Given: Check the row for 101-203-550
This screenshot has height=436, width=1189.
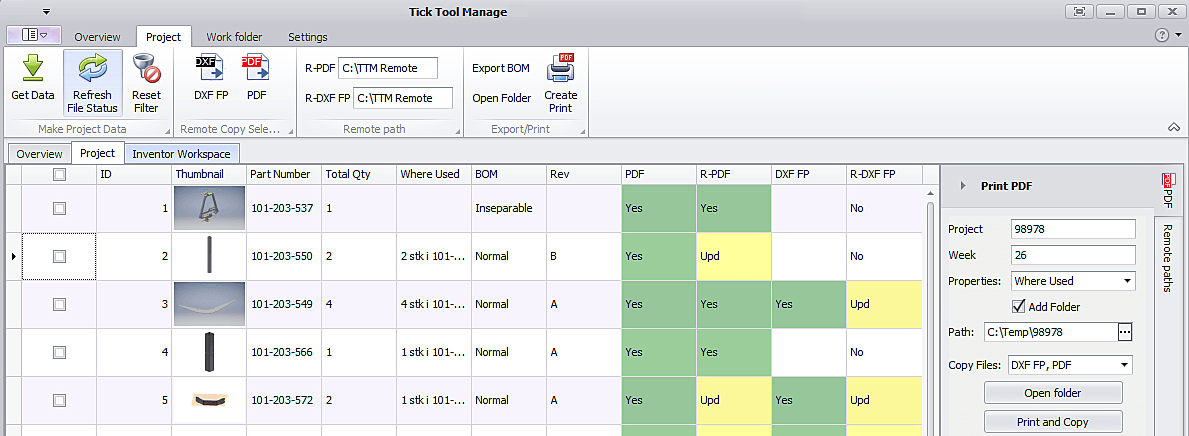Looking at the screenshot, I should (59, 256).
